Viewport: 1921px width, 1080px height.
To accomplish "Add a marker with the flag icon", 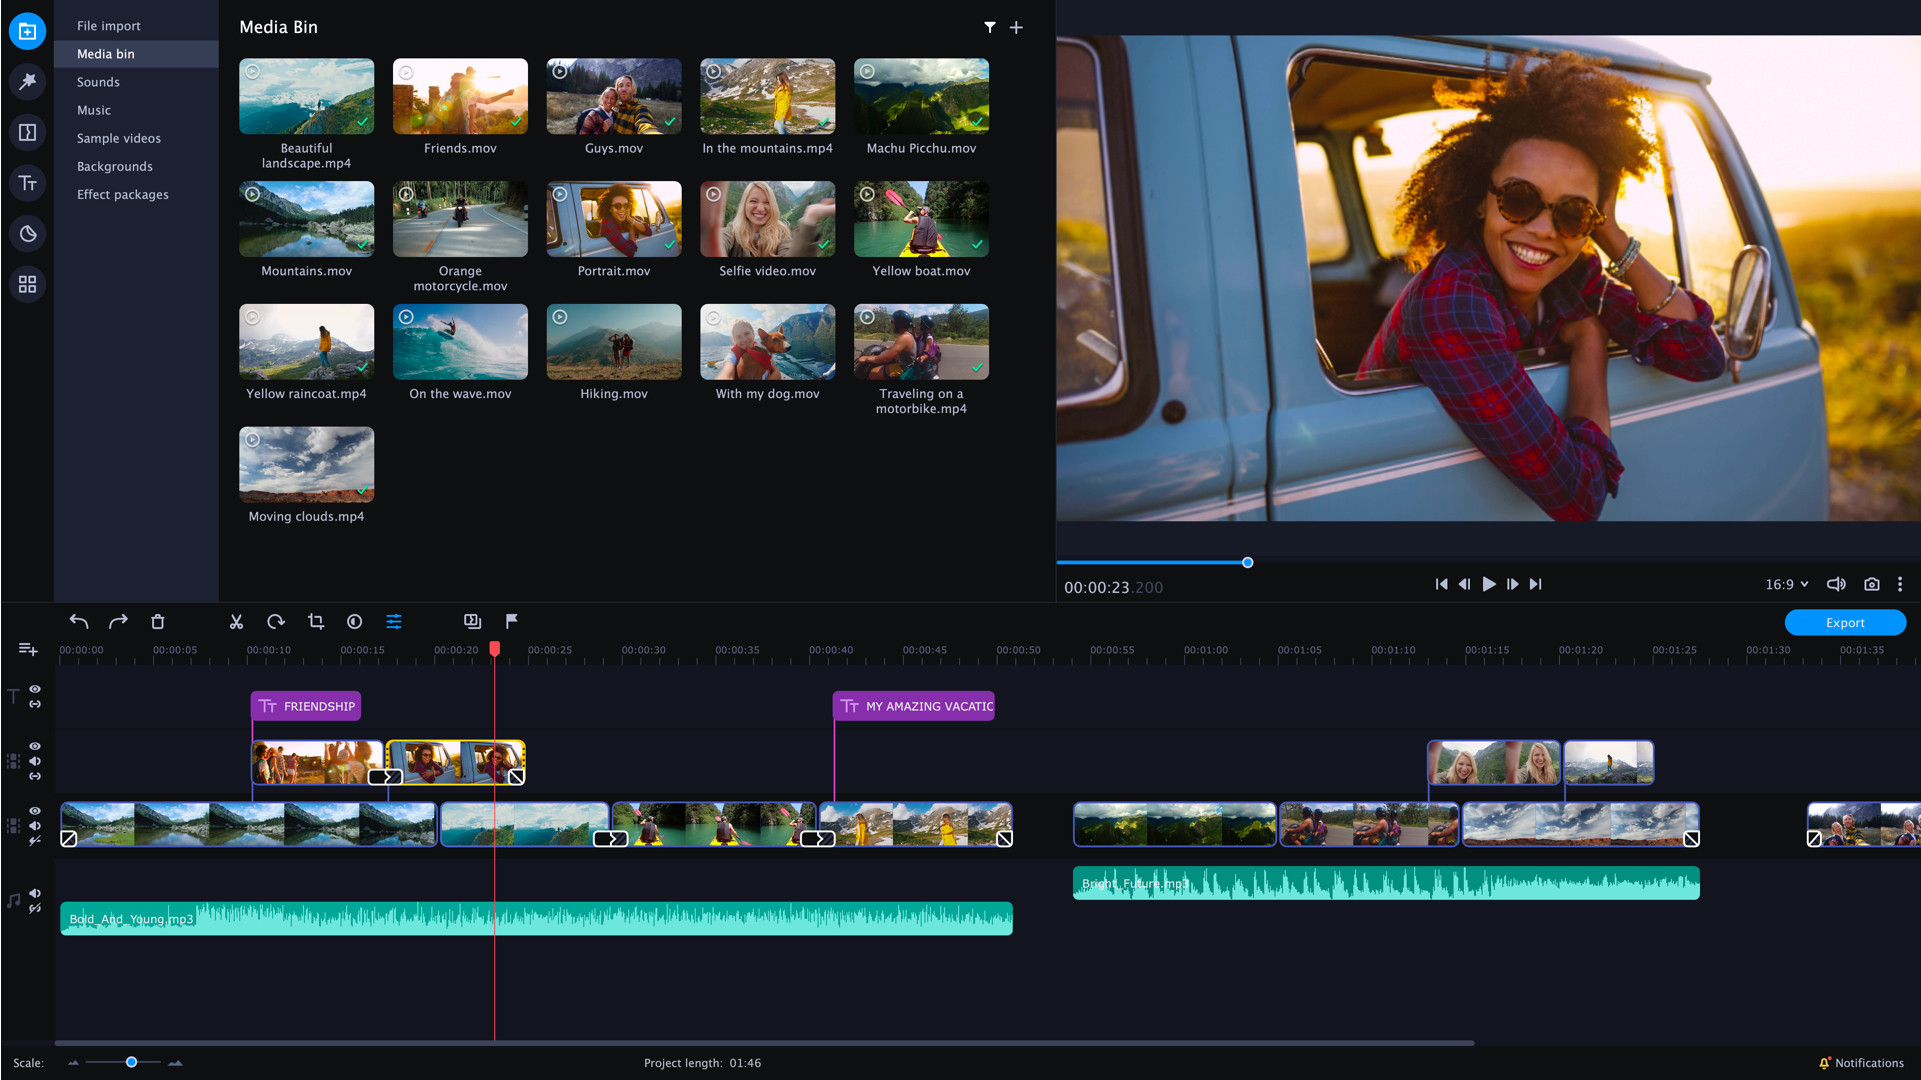I will (x=511, y=621).
